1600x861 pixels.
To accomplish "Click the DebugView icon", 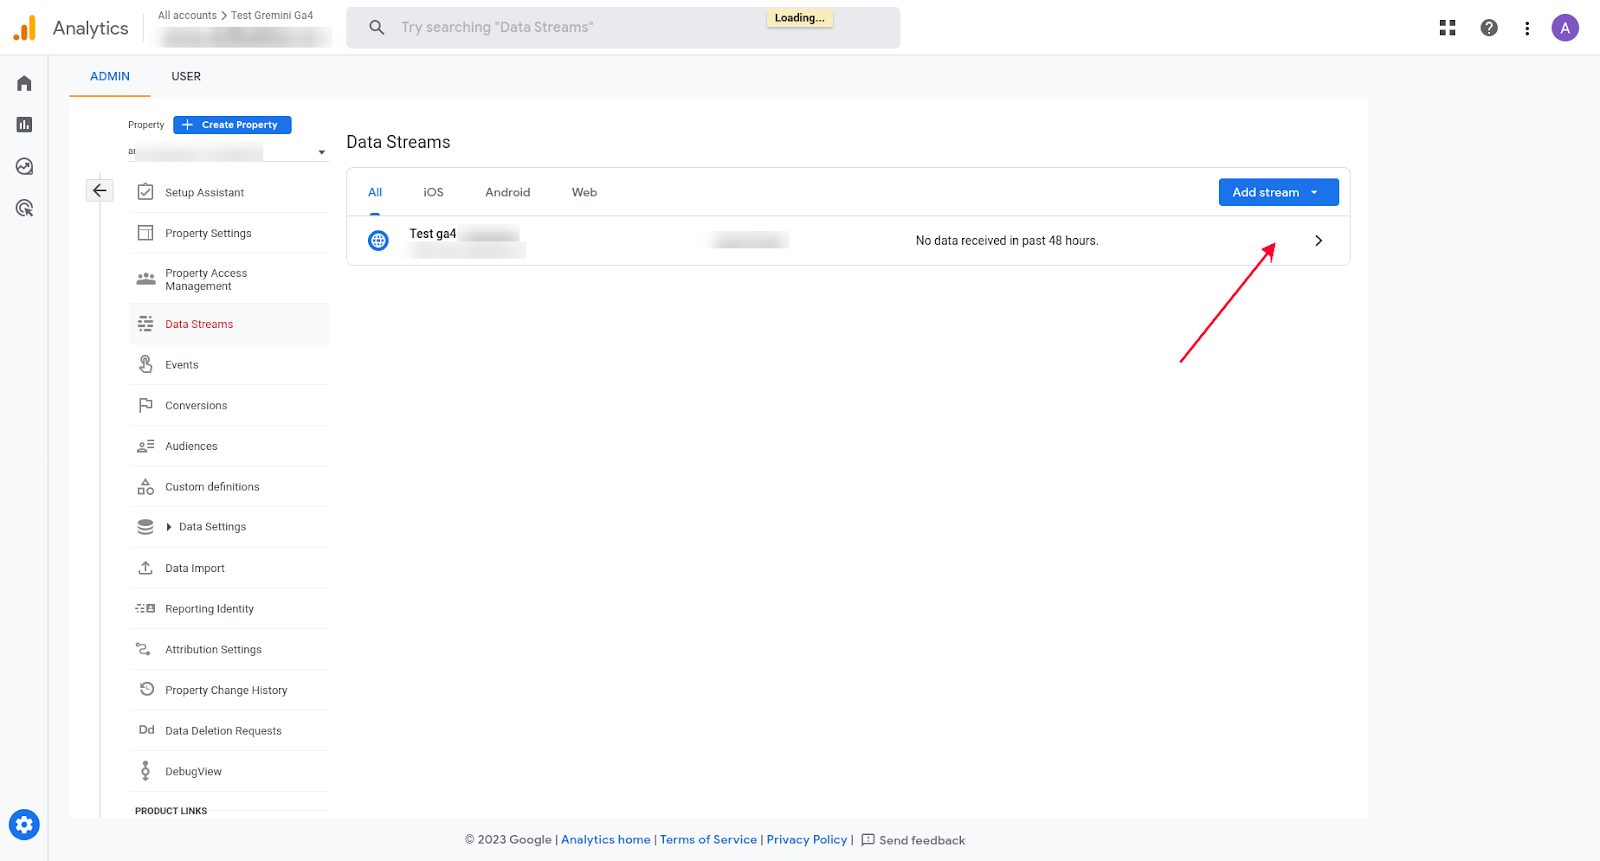I will pos(145,771).
